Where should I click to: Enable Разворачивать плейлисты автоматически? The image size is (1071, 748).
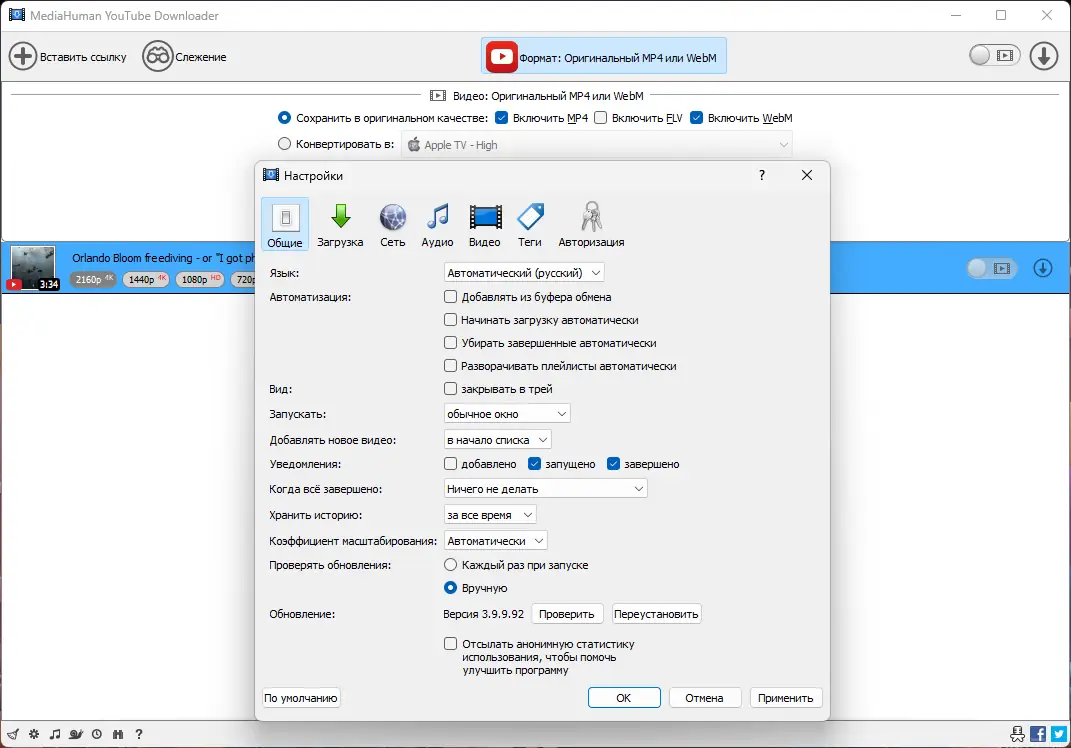(450, 365)
